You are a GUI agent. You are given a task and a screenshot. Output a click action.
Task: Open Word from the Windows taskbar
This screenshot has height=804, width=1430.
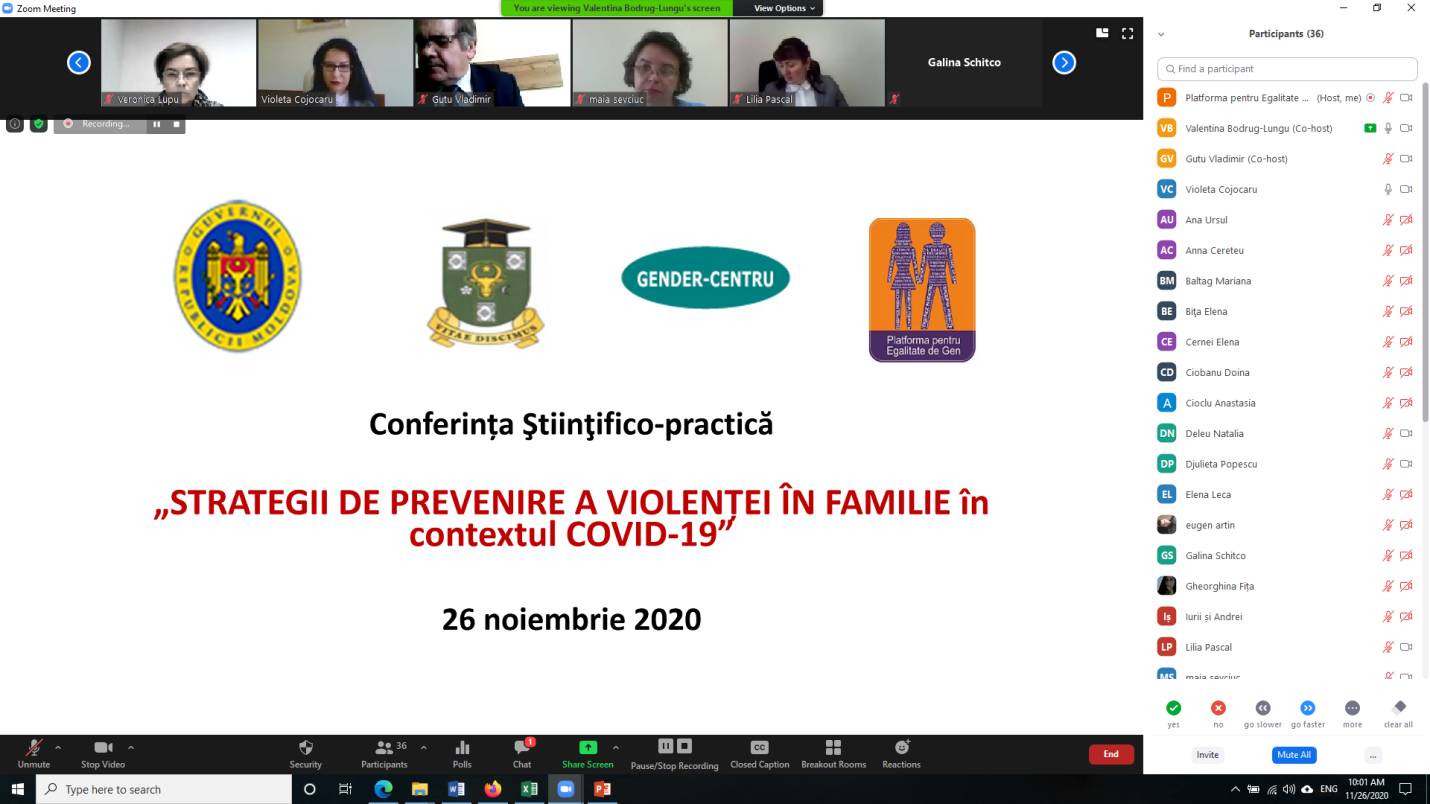456,789
